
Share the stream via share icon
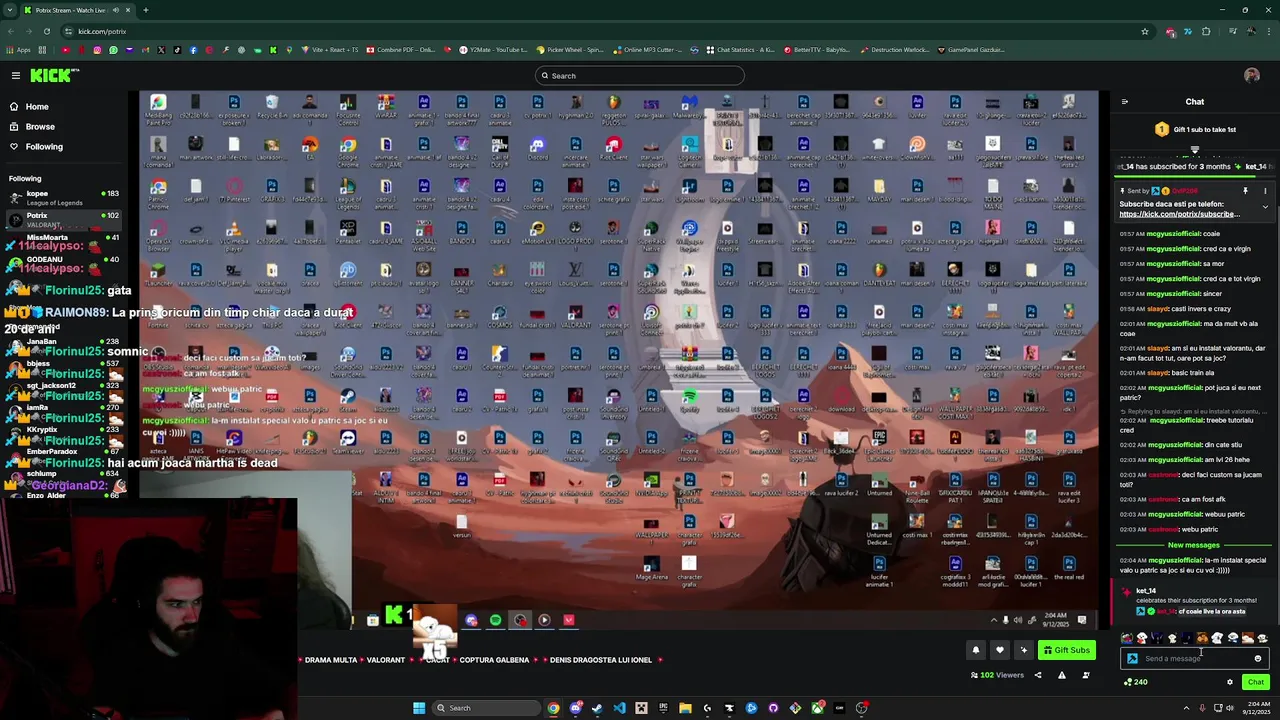coord(1037,675)
